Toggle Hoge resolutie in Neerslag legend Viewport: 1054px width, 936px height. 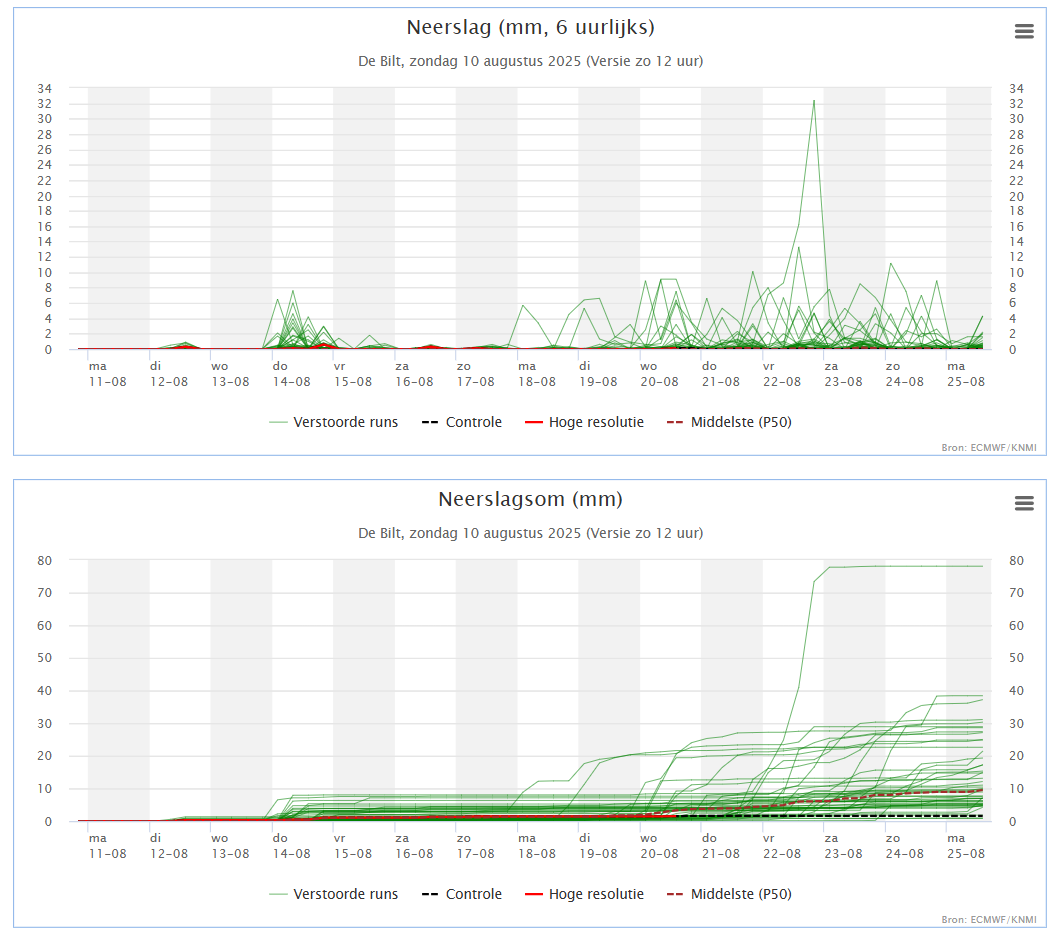click(x=584, y=422)
